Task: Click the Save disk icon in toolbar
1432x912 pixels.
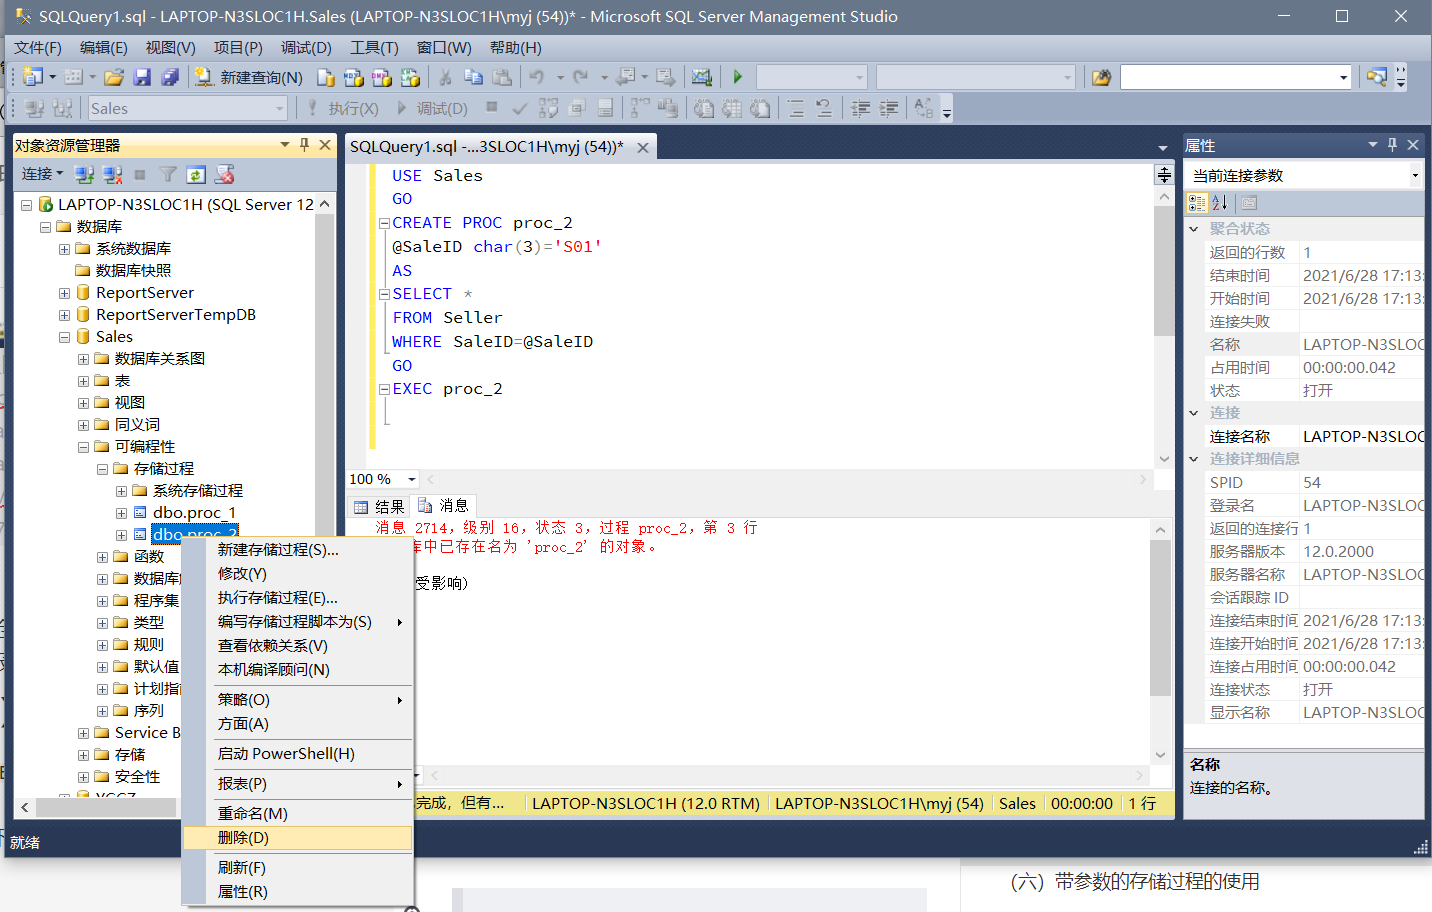Action: (142, 77)
